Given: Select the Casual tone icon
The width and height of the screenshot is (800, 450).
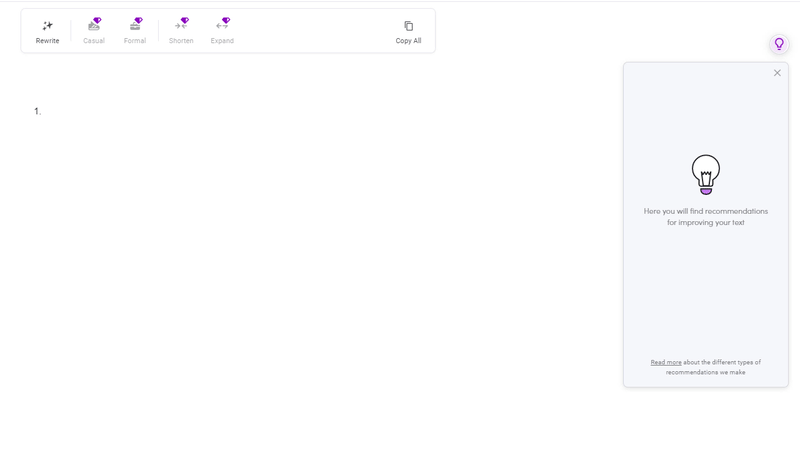Looking at the screenshot, I should tap(92, 27).
